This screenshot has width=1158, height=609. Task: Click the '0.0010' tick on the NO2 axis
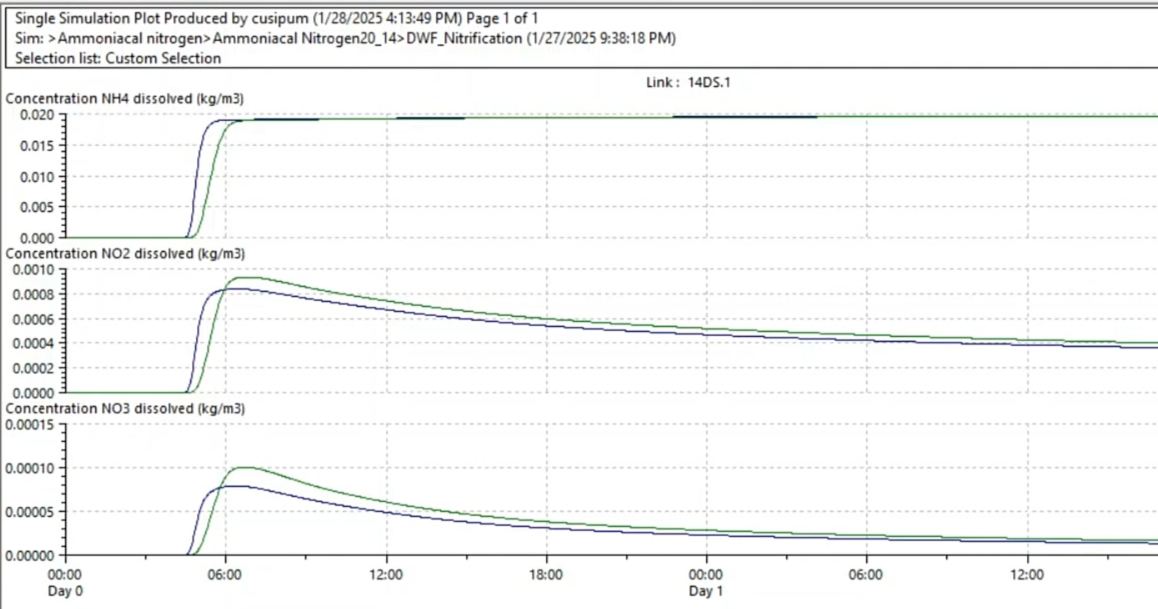click(x=33, y=270)
